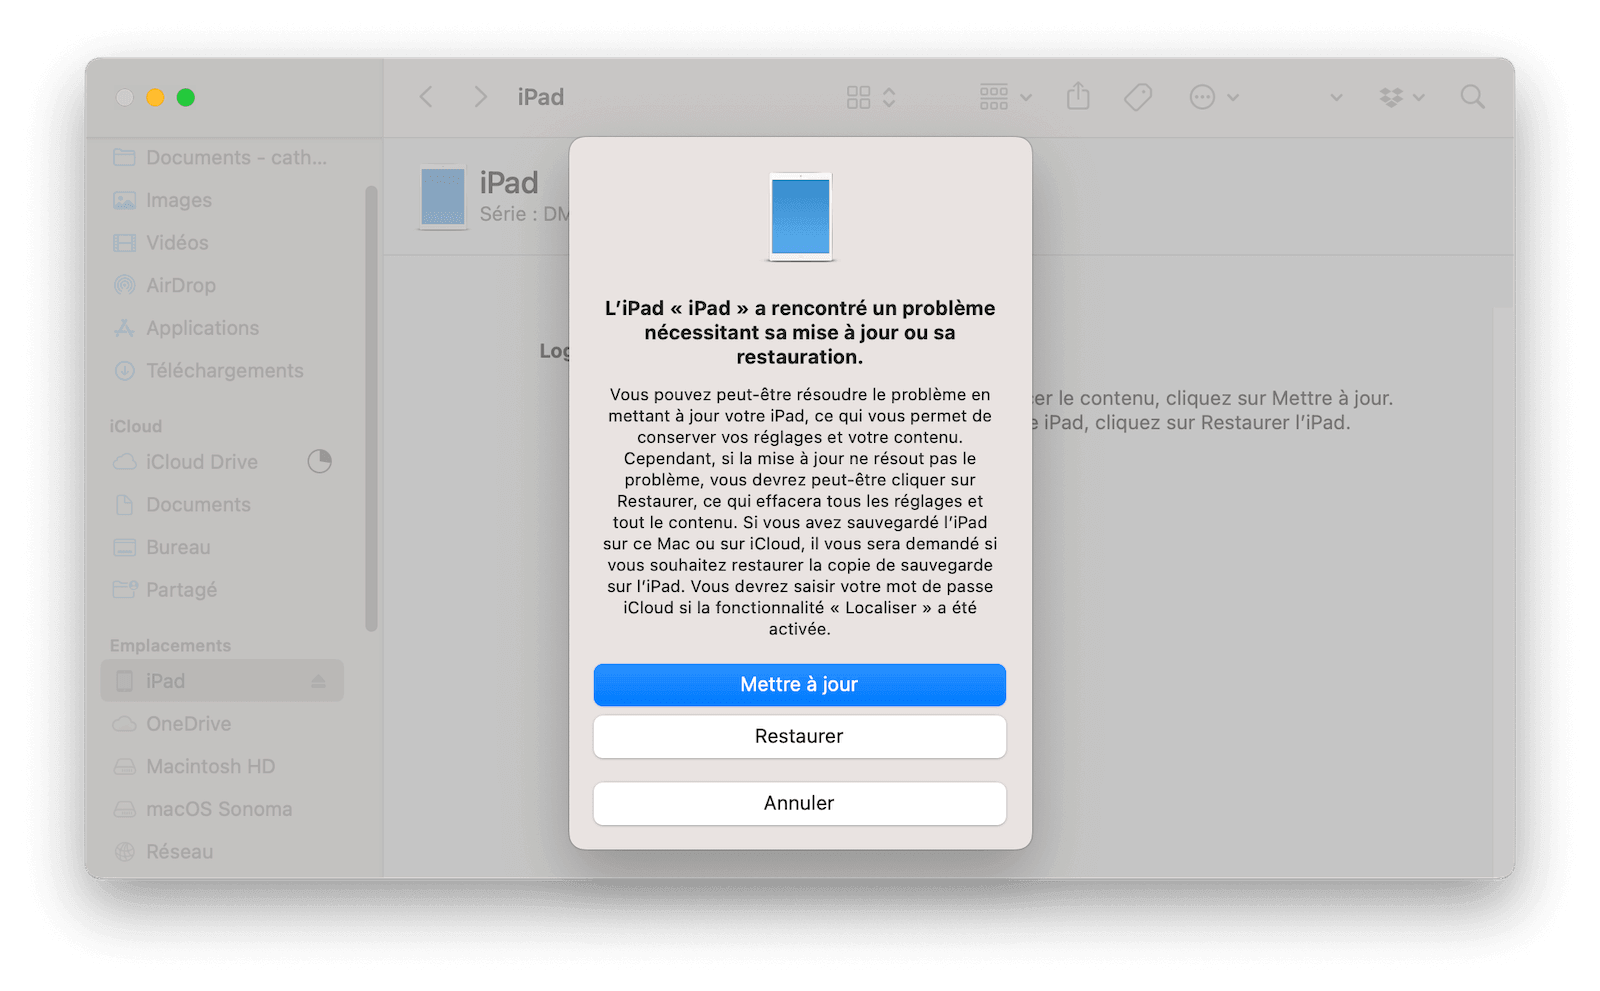Open Applications in the sidebar
This screenshot has height=991, width=1600.
point(222,328)
